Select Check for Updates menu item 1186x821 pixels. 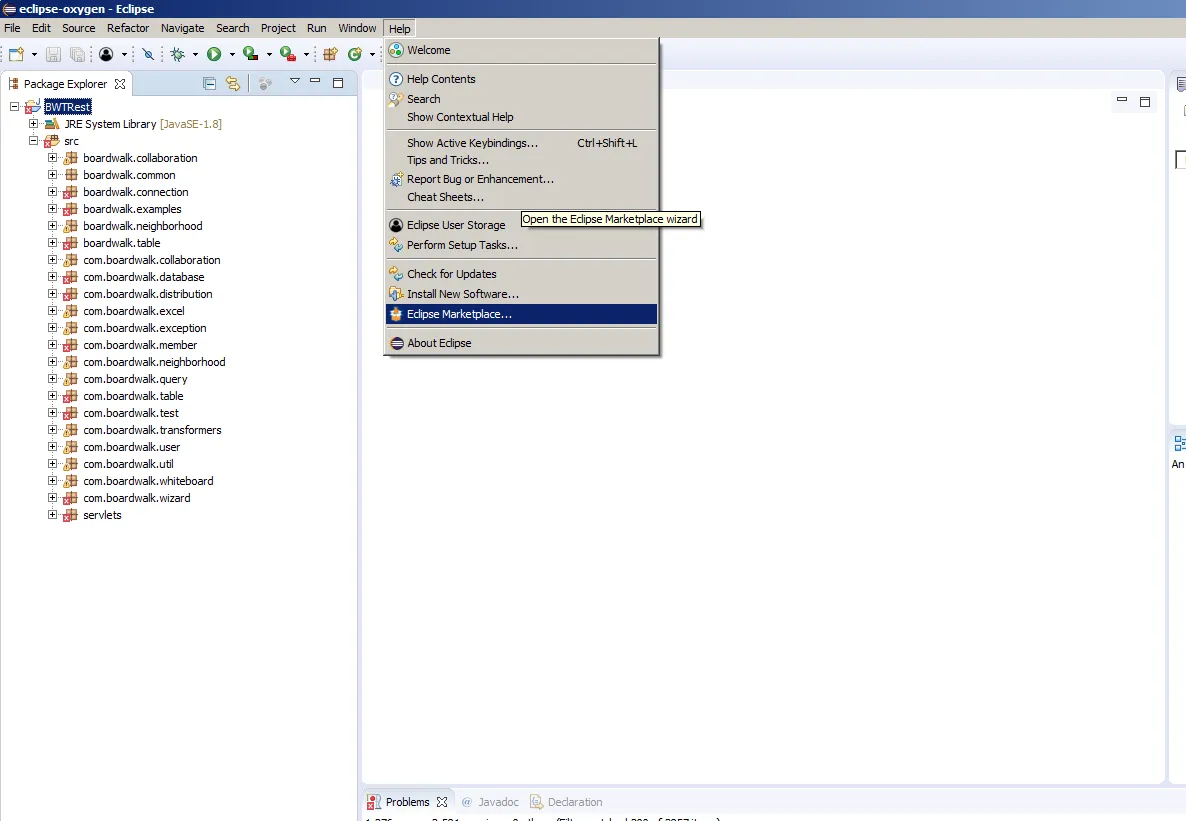point(521,274)
